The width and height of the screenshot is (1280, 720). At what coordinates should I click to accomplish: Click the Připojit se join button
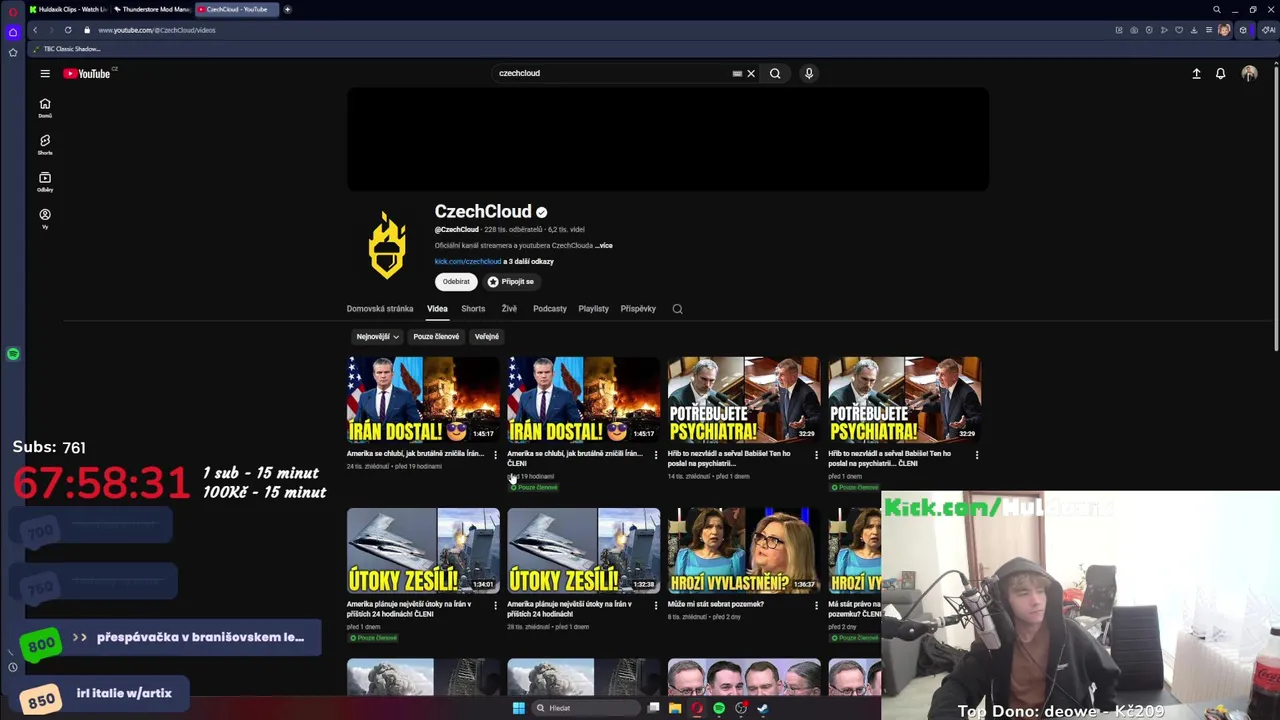click(511, 282)
